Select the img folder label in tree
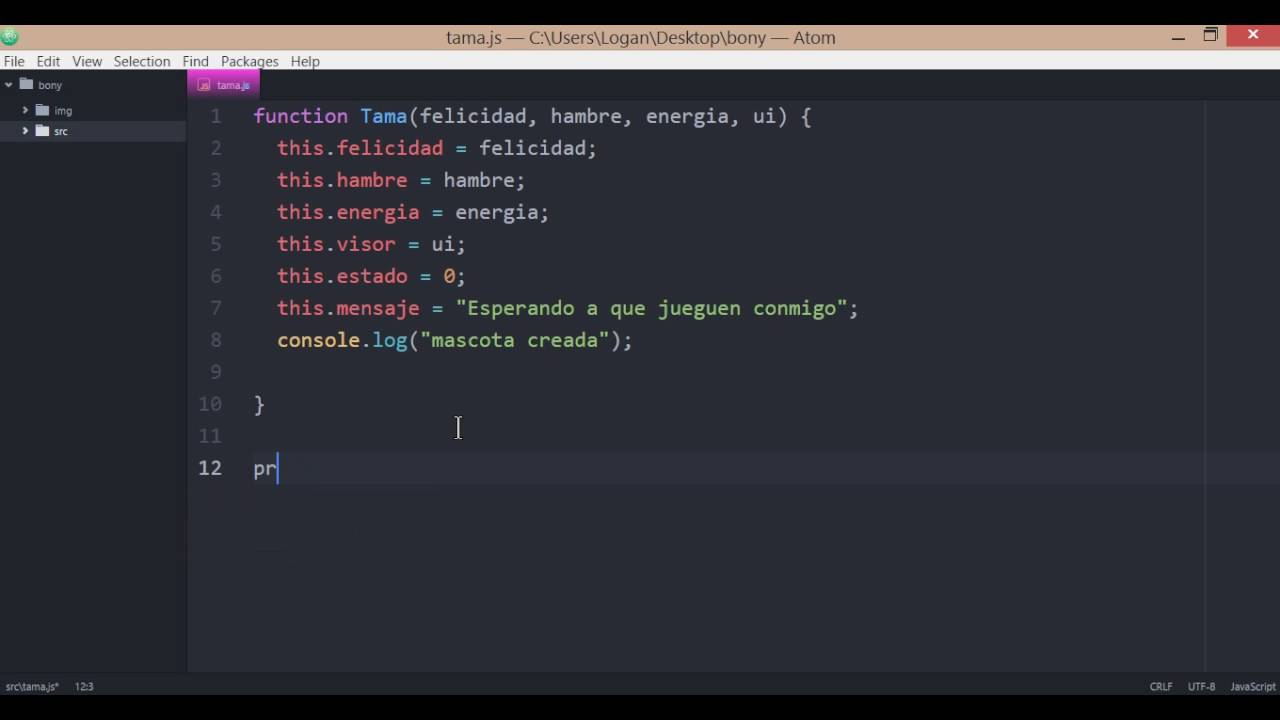The width and height of the screenshot is (1280, 720). click(x=63, y=111)
